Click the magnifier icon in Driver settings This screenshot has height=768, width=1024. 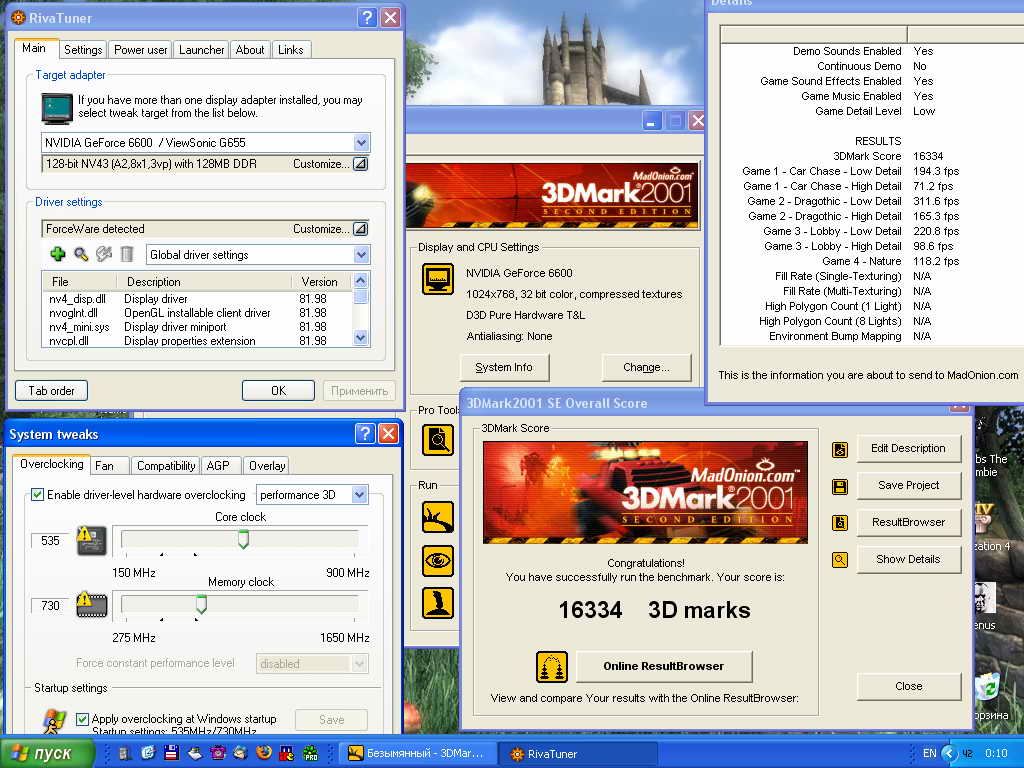tap(81, 254)
